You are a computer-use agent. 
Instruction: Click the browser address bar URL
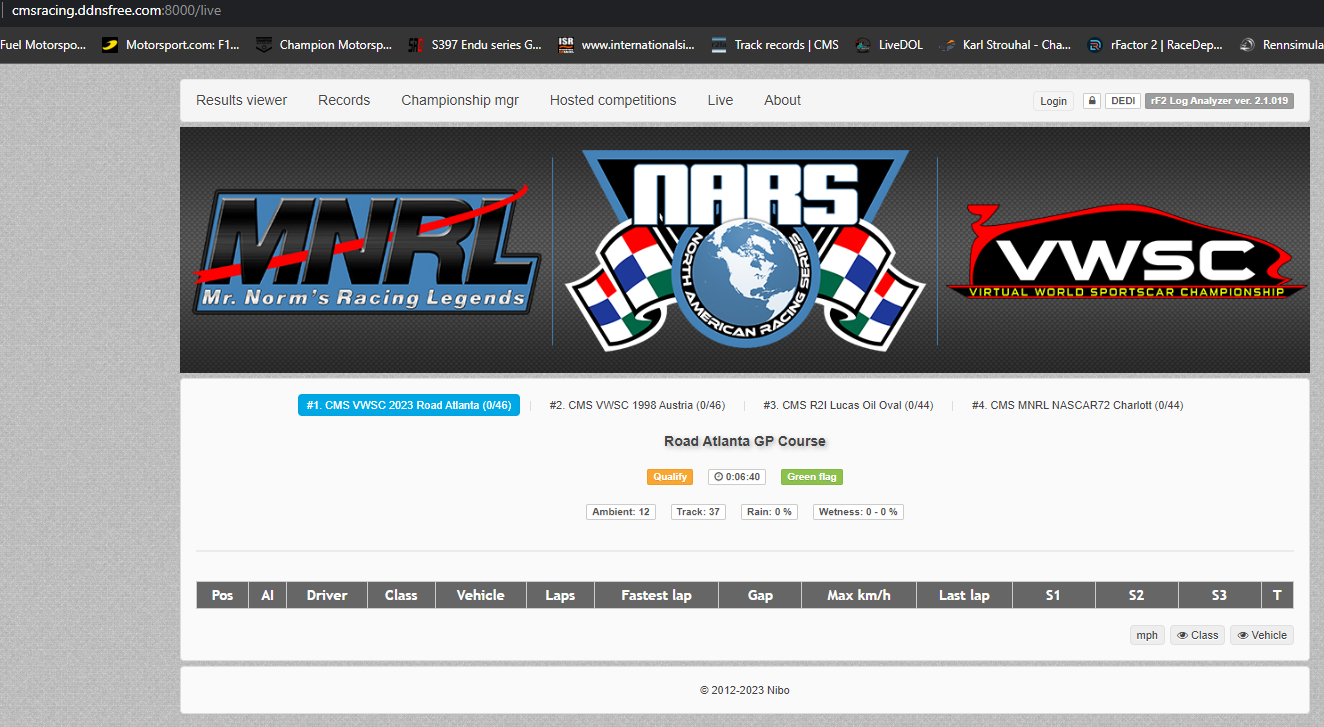[117, 11]
